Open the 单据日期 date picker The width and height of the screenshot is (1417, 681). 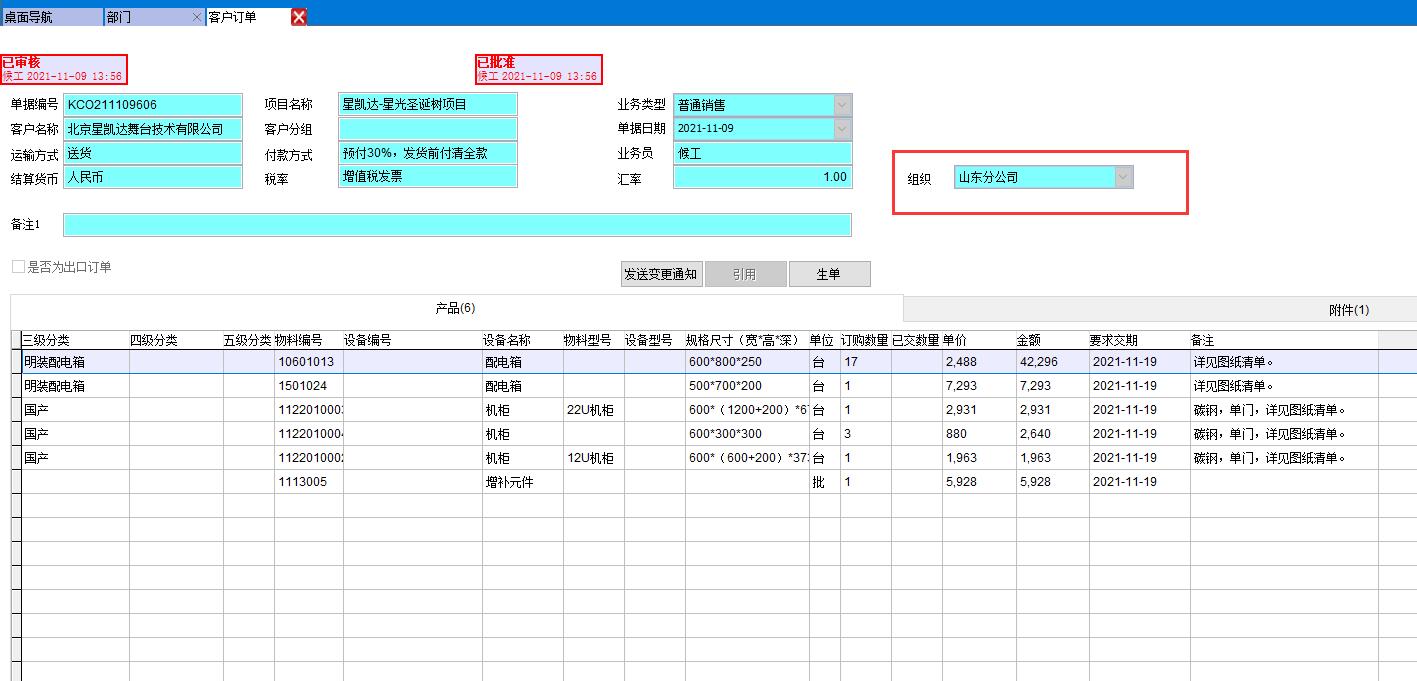pyautogui.click(x=841, y=128)
